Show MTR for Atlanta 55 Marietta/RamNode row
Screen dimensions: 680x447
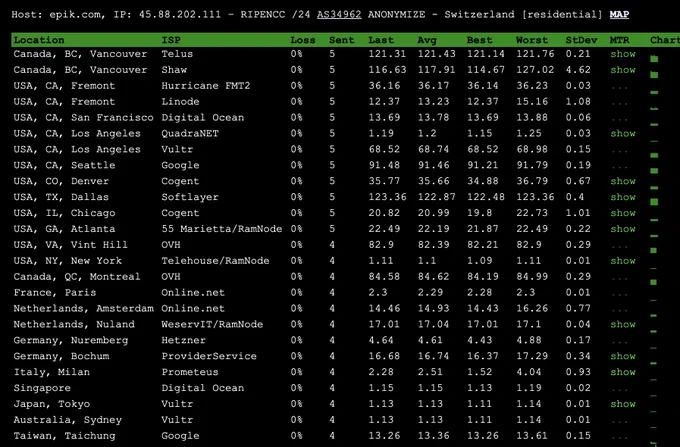623,229
